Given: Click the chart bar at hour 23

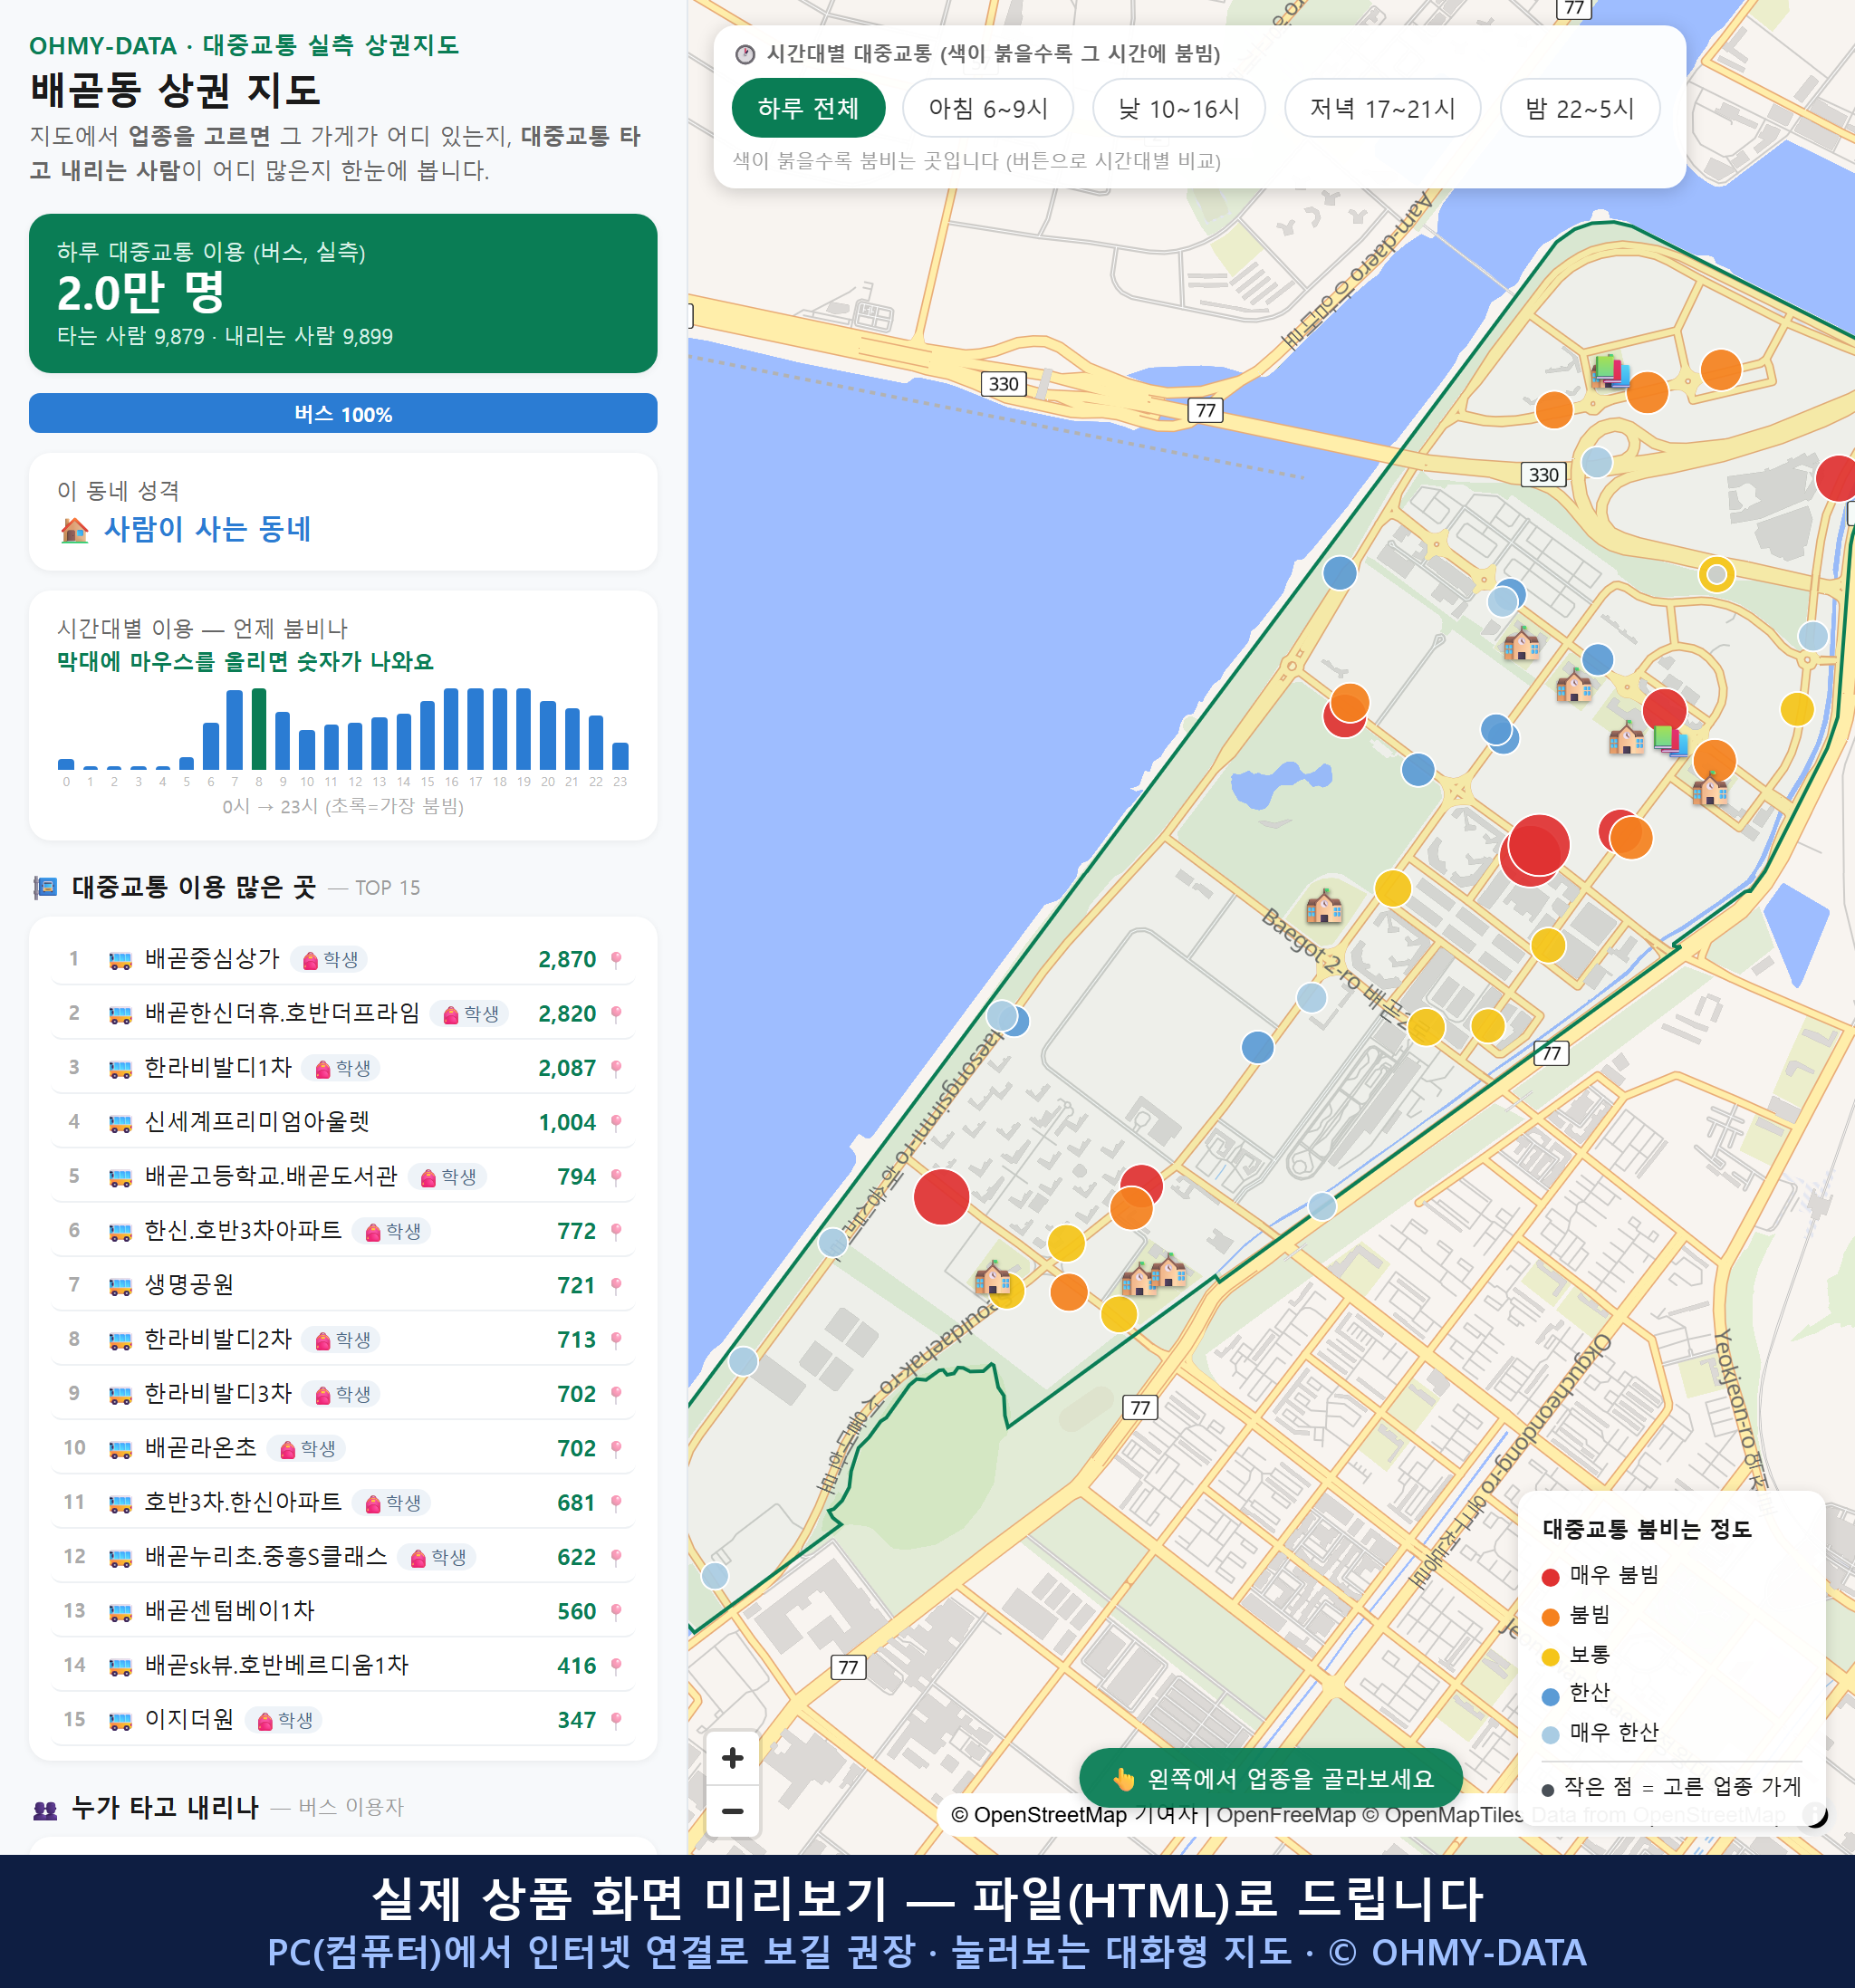Looking at the screenshot, I should pos(620,756).
